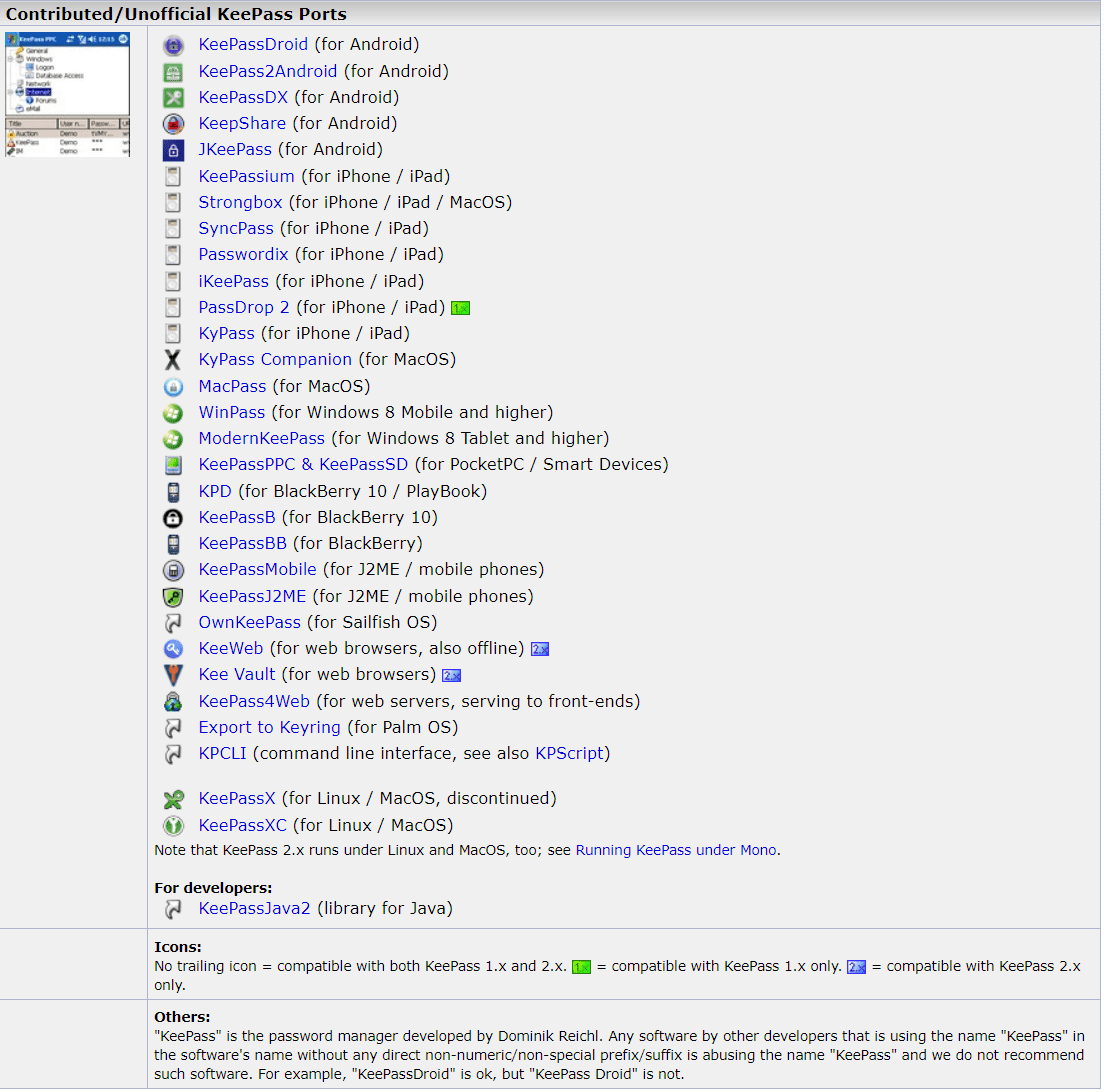Follow the KeePassDX link
This screenshot has width=1104, height=1092.
243,97
